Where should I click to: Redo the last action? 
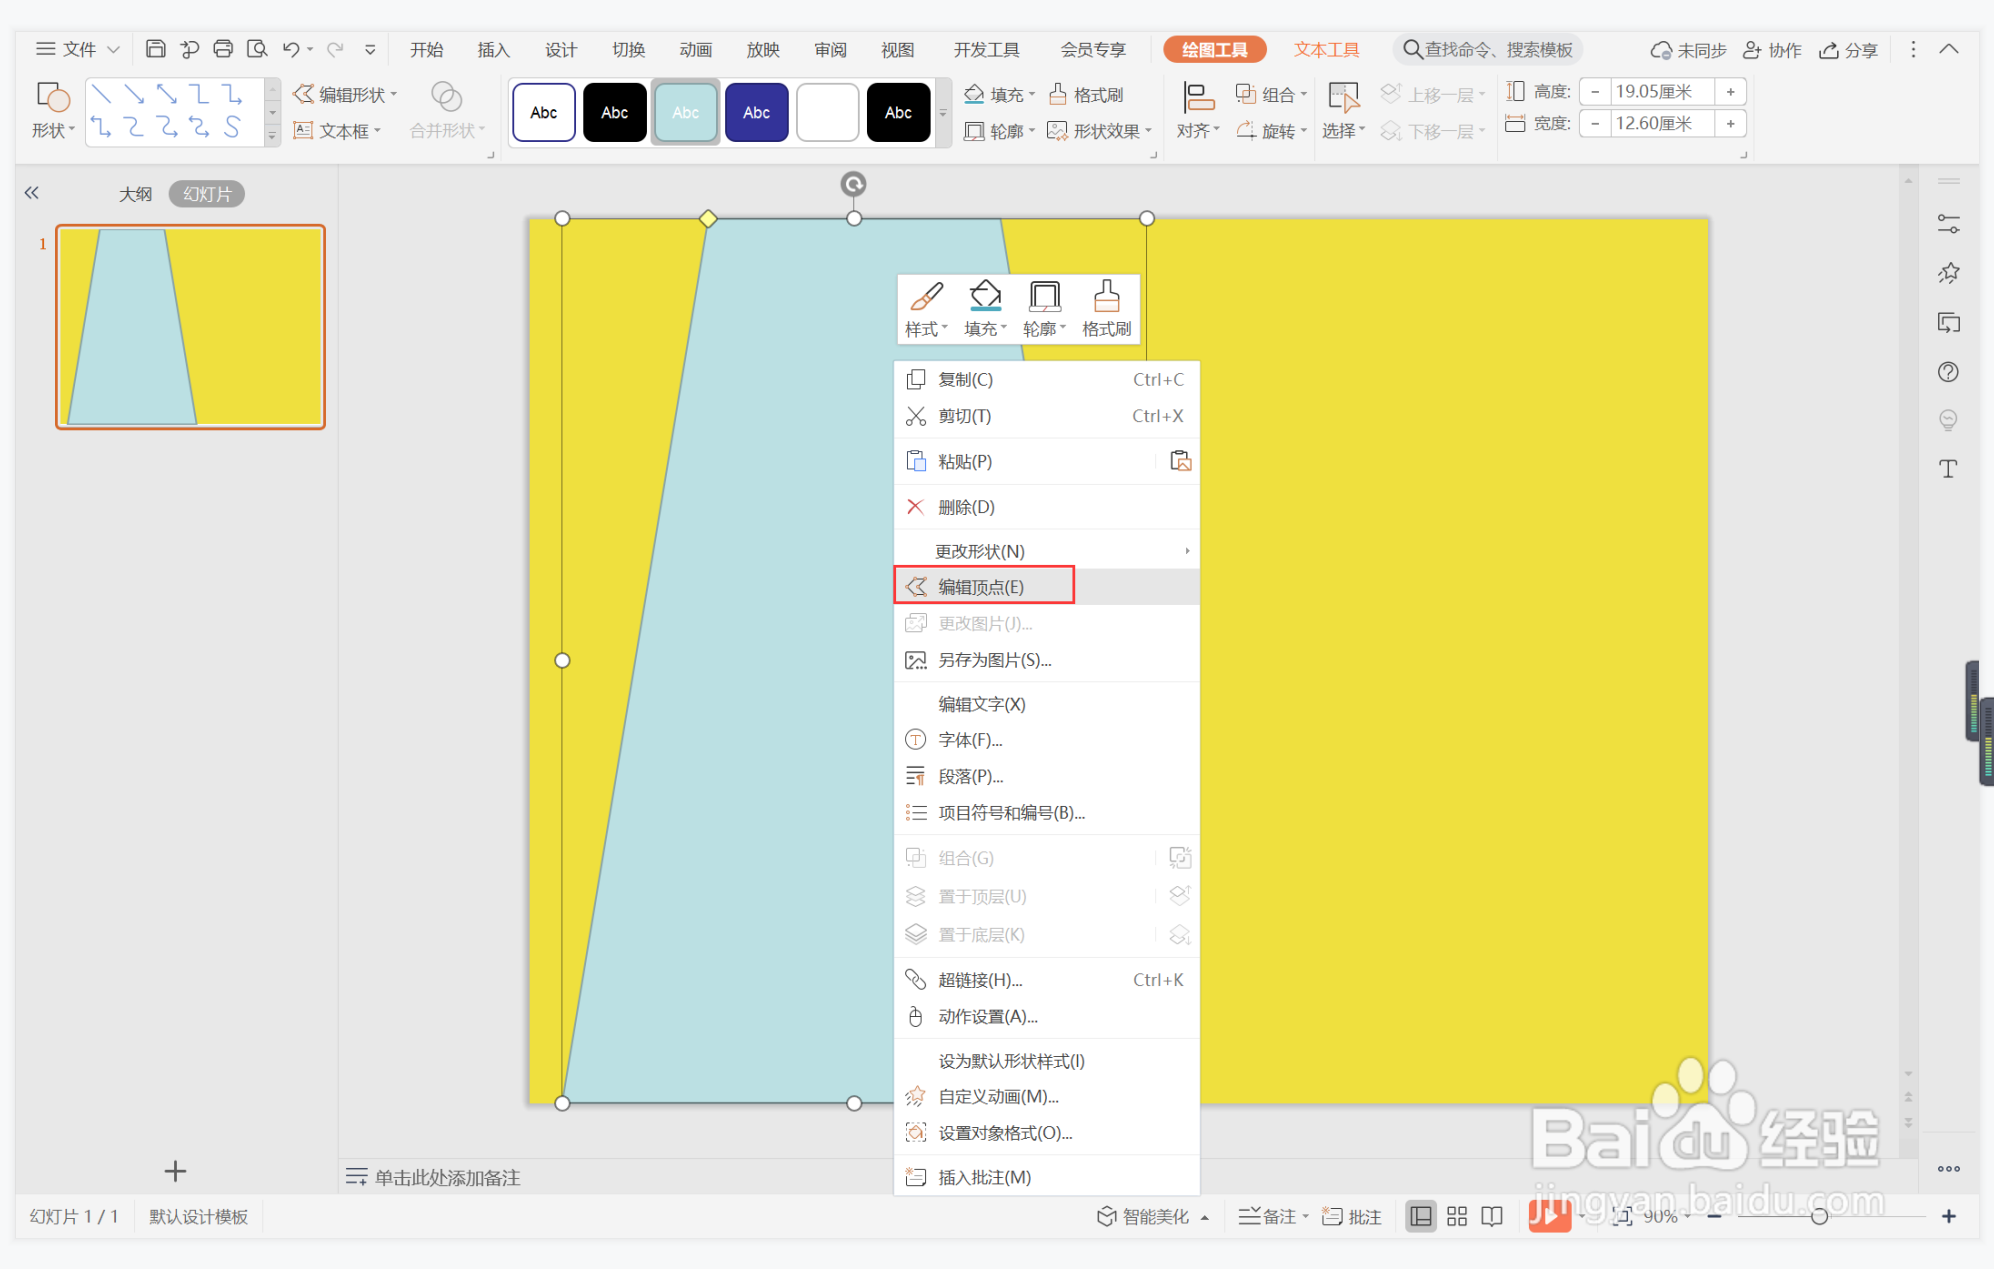tap(335, 49)
